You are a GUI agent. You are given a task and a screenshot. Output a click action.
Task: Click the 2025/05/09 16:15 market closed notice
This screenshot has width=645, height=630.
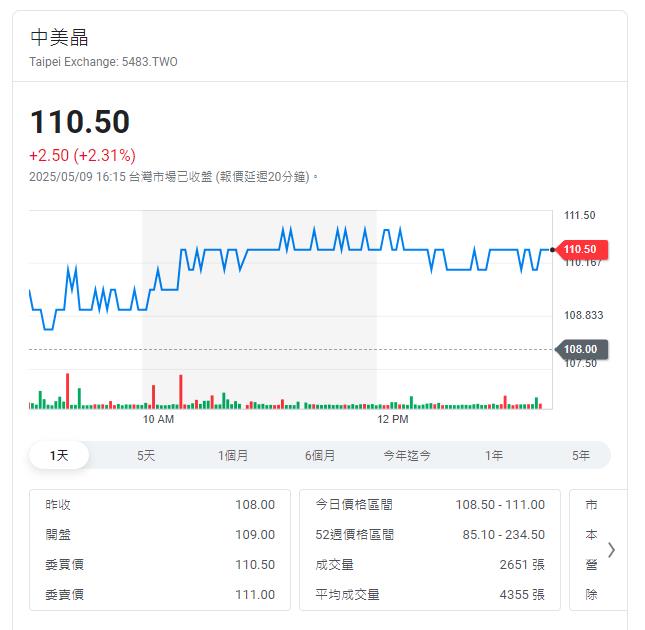coord(173,177)
